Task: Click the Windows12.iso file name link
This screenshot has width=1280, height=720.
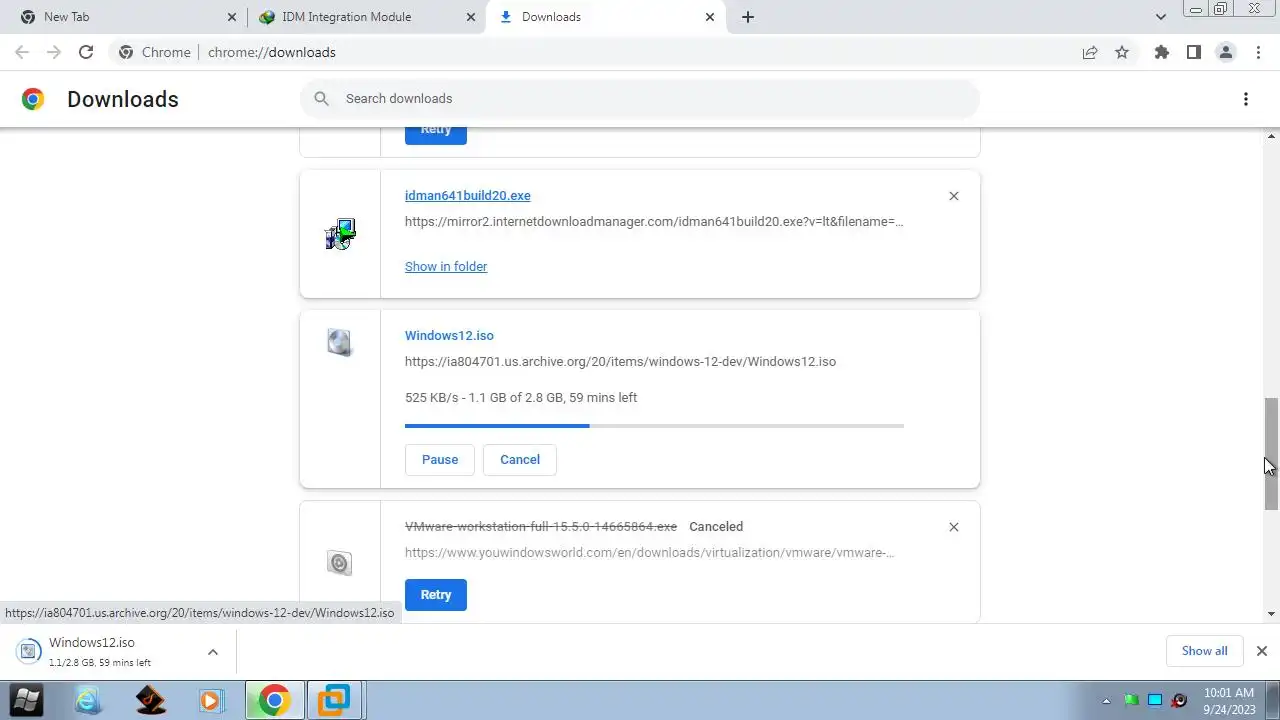Action: pyautogui.click(x=449, y=336)
